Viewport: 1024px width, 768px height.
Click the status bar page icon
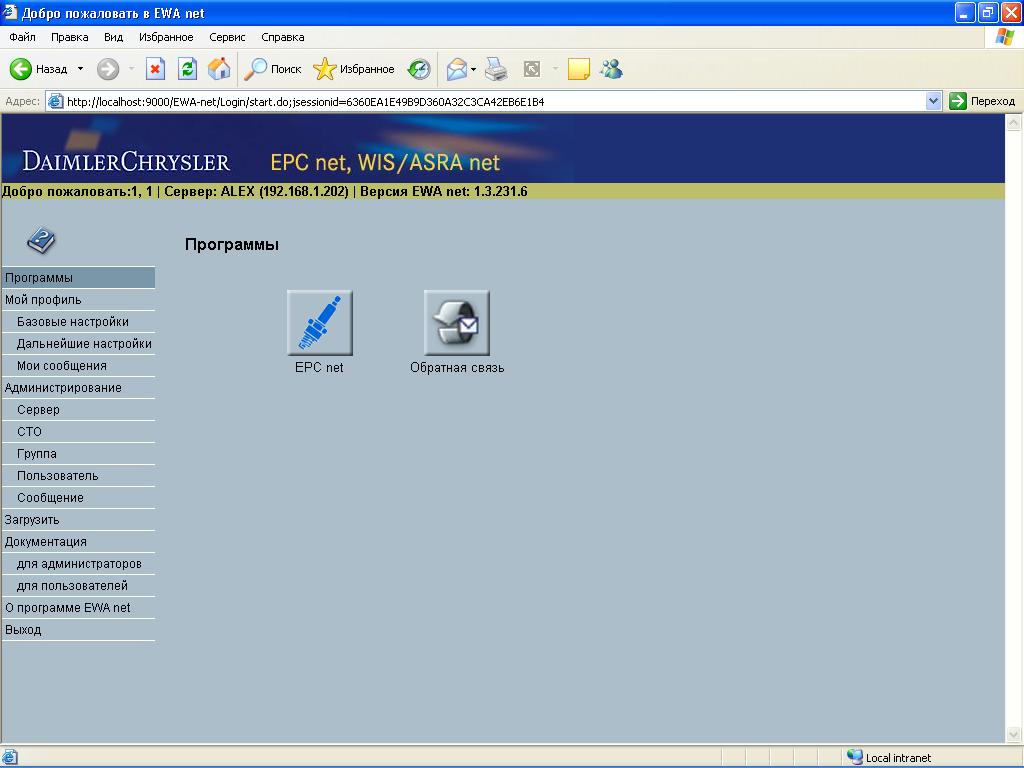tap(10, 757)
